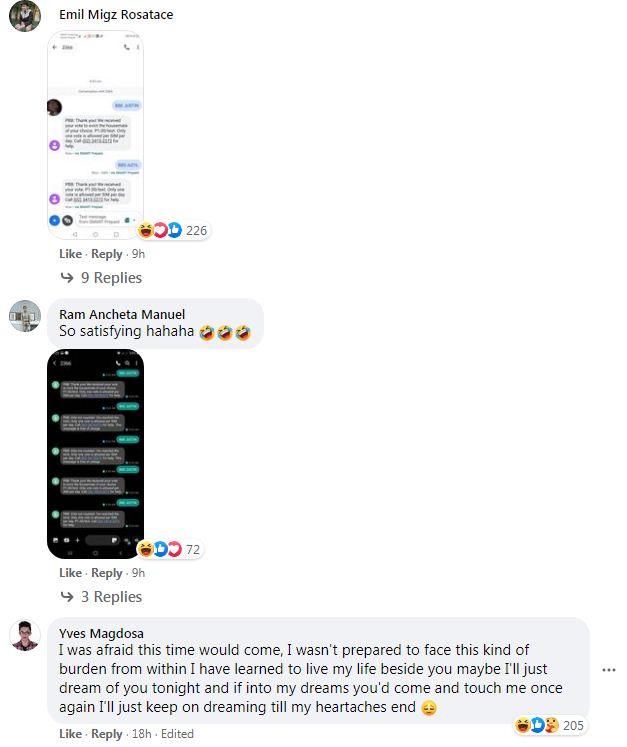Reply to Emil Migz Rosatace's comment
The width and height of the screenshot is (627, 747).
[107, 254]
